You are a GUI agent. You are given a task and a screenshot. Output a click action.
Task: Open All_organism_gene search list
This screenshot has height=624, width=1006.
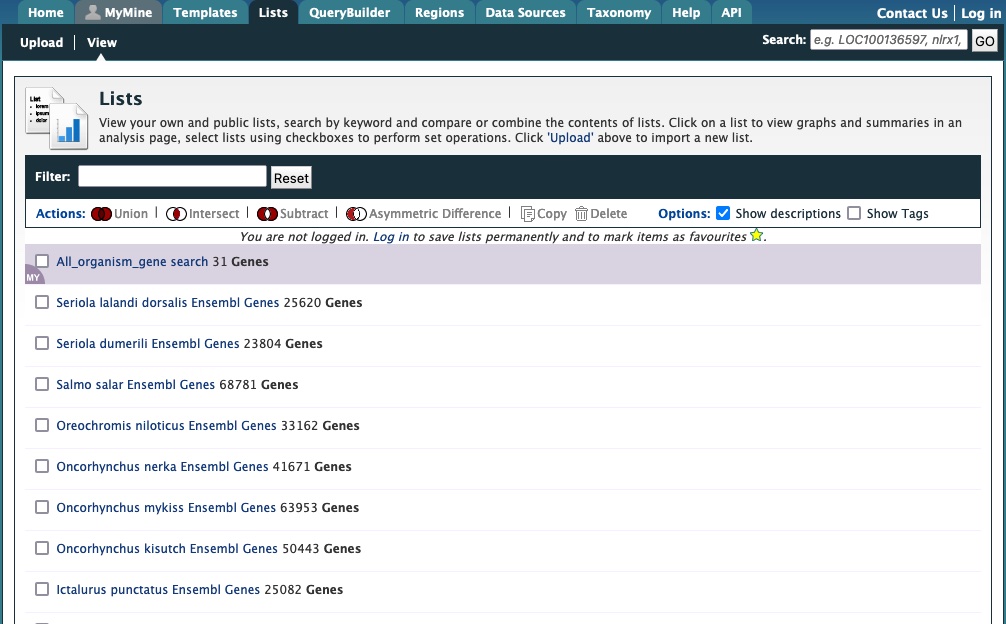pos(132,262)
